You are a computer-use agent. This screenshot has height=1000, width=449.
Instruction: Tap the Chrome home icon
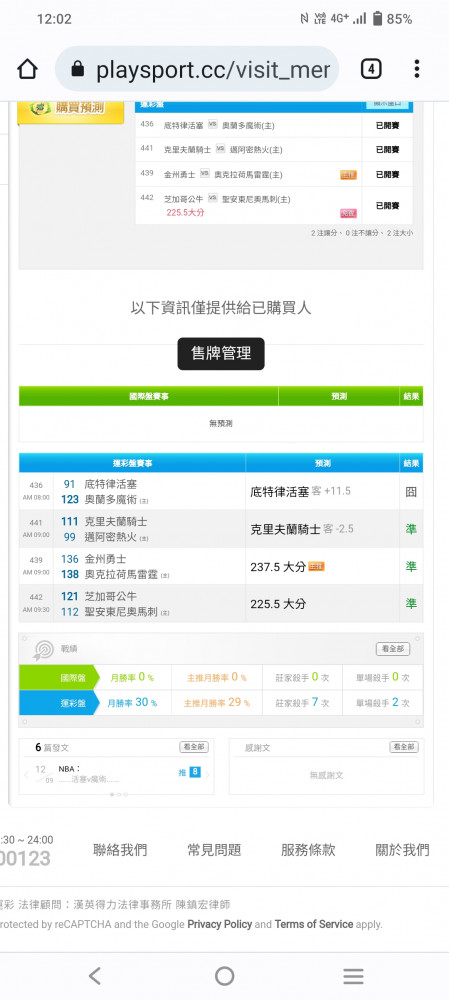coord(27,69)
